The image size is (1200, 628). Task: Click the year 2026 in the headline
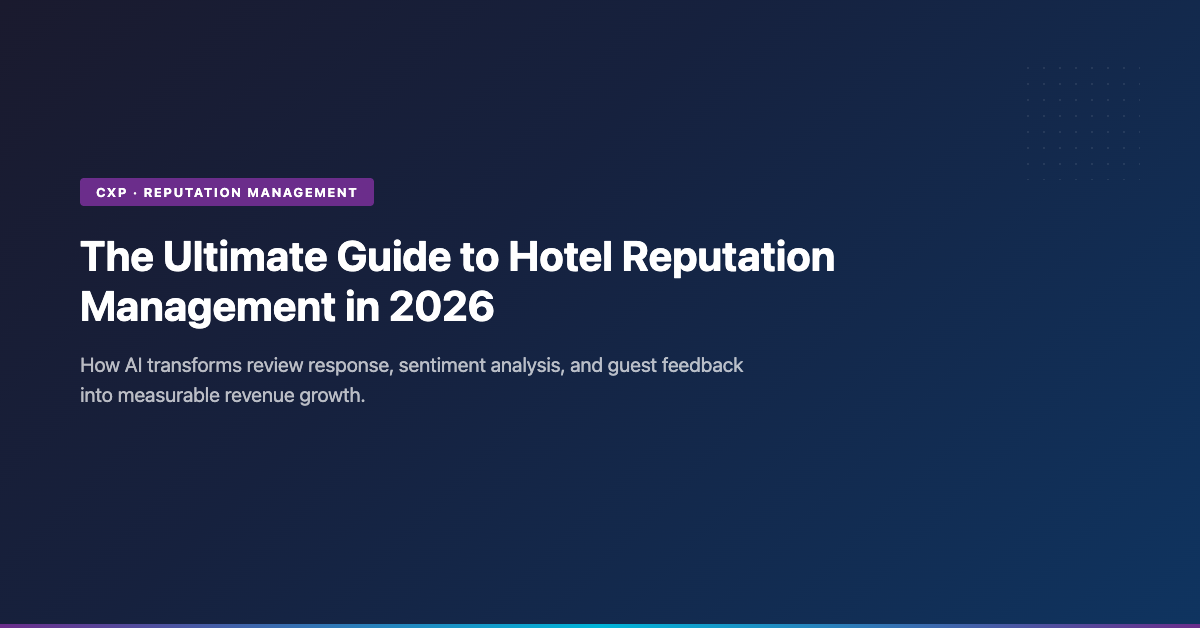pyautogui.click(x=442, y=307)
